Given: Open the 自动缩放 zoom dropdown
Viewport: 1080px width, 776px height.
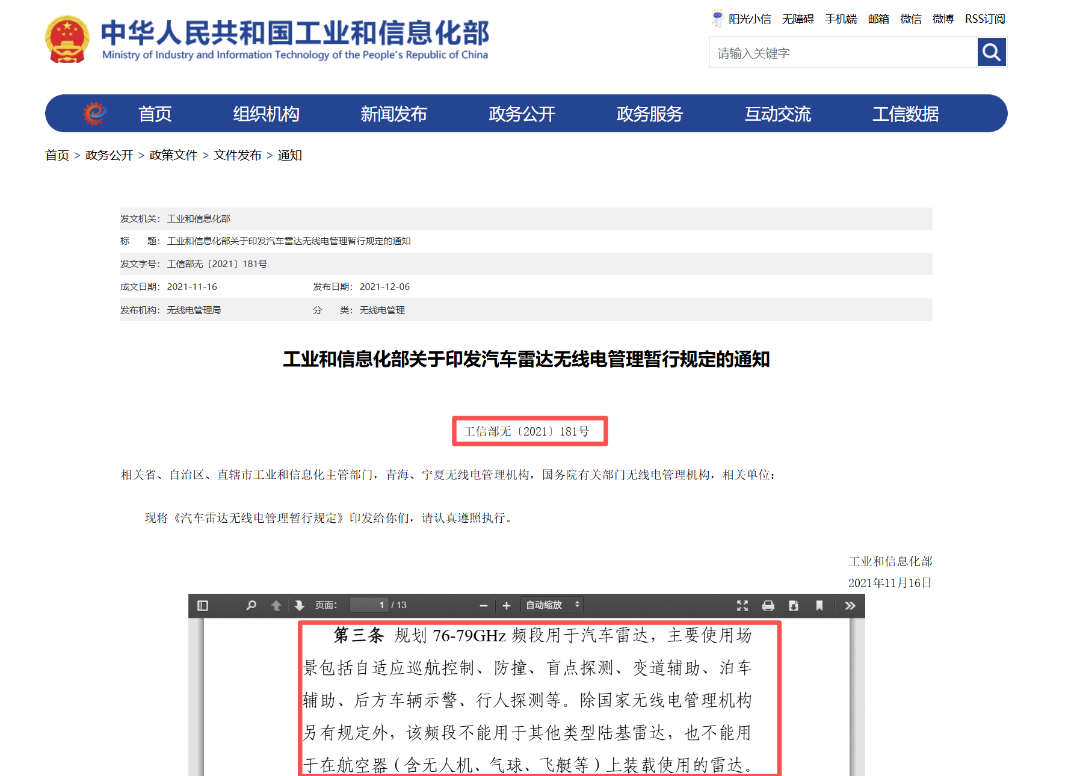Looking at the screenshot, I should (553, 605).
